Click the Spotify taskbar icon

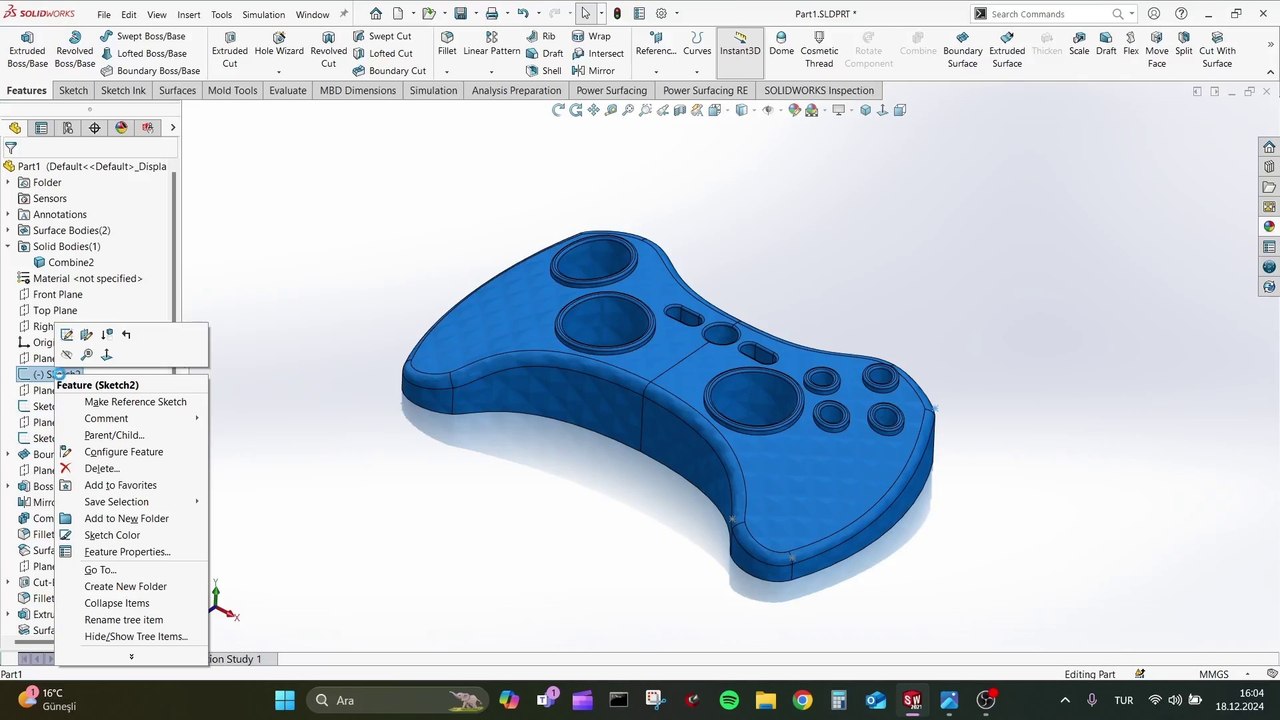(x=729, y=700)
